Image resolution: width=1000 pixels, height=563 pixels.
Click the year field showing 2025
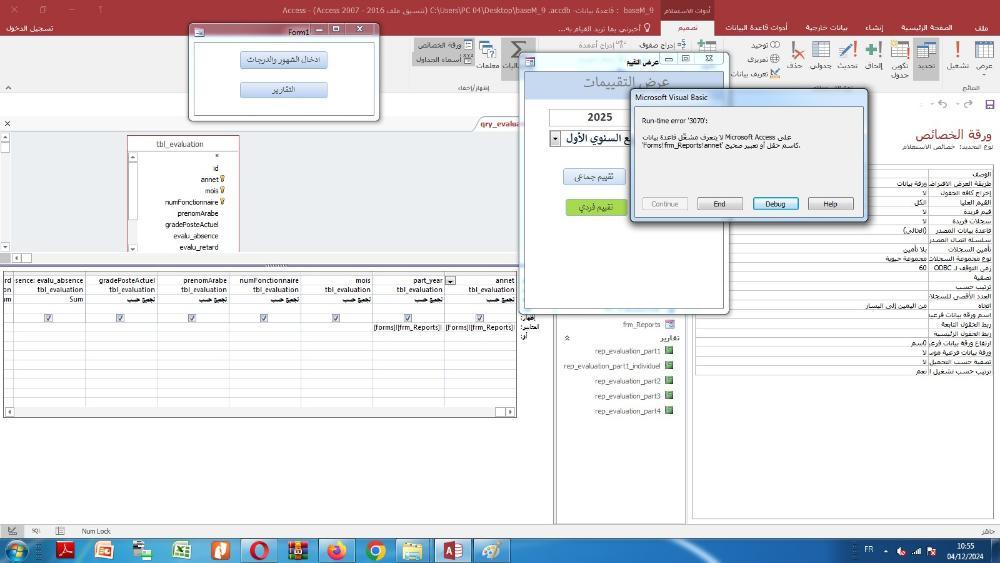[590, 117]
